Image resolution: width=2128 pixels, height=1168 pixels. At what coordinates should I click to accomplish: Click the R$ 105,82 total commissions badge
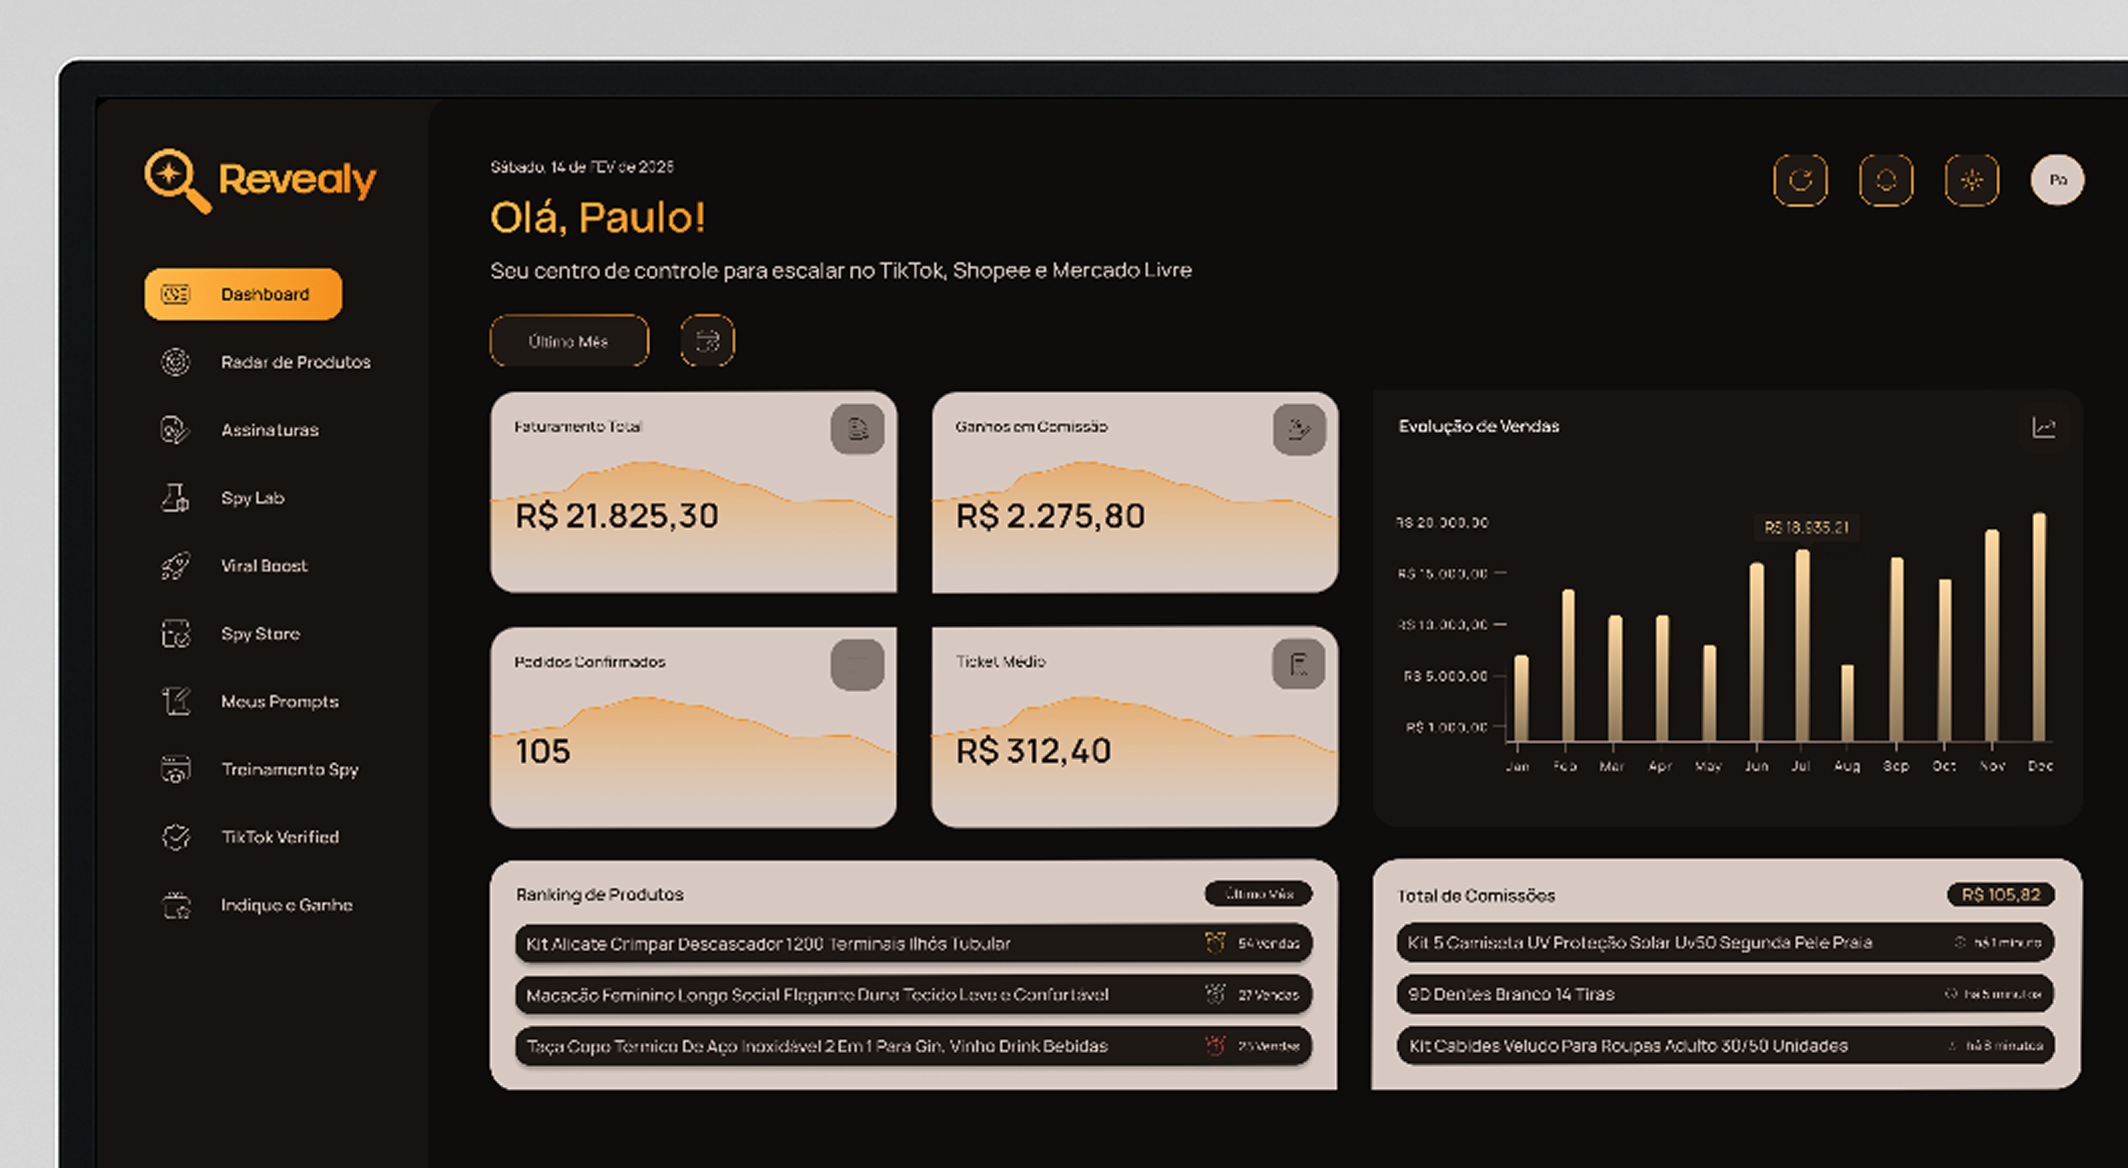pos(2001,895)
